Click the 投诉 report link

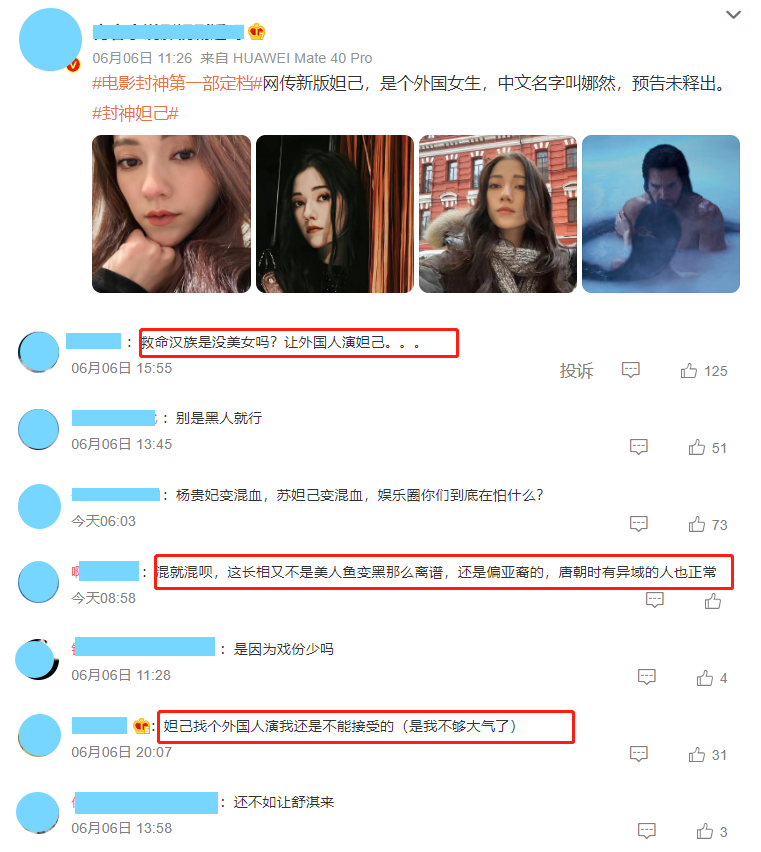576,371
